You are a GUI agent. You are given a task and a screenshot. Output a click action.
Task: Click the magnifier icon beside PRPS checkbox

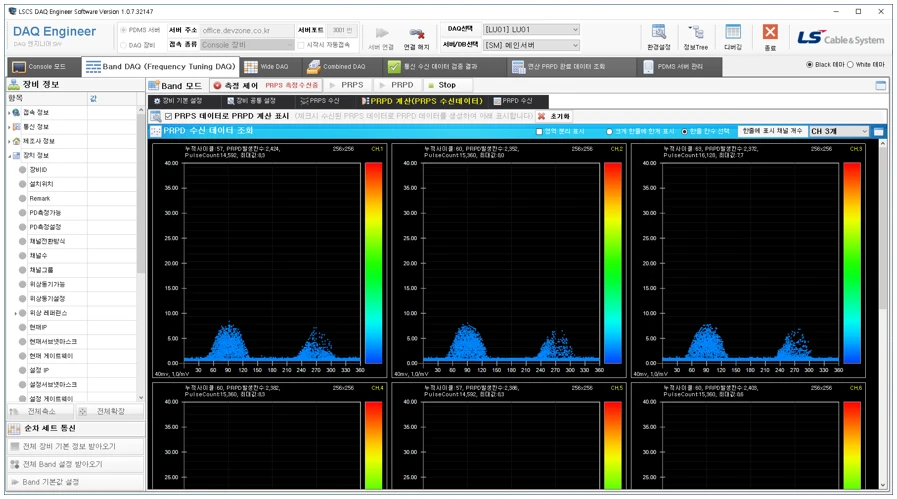click(x=155, y=116)
